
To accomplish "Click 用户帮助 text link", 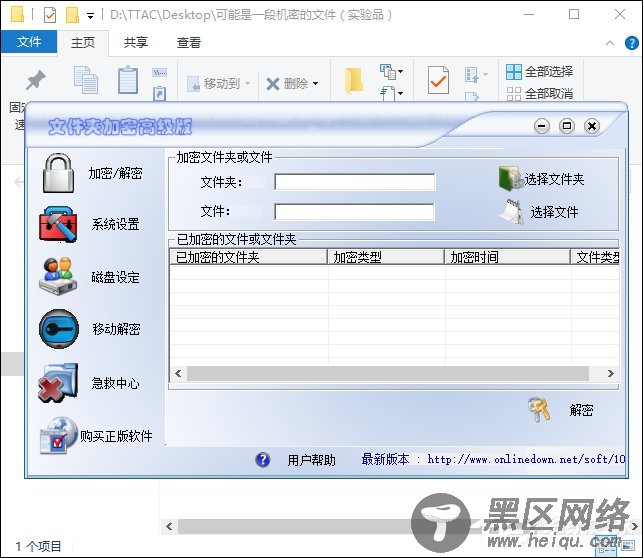I will [311, 460].
